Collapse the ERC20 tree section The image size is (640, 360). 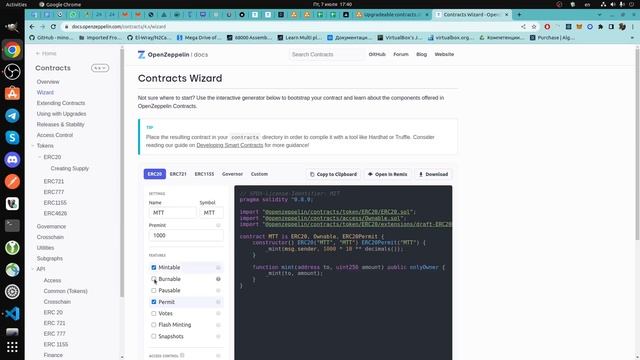point(40,157)
